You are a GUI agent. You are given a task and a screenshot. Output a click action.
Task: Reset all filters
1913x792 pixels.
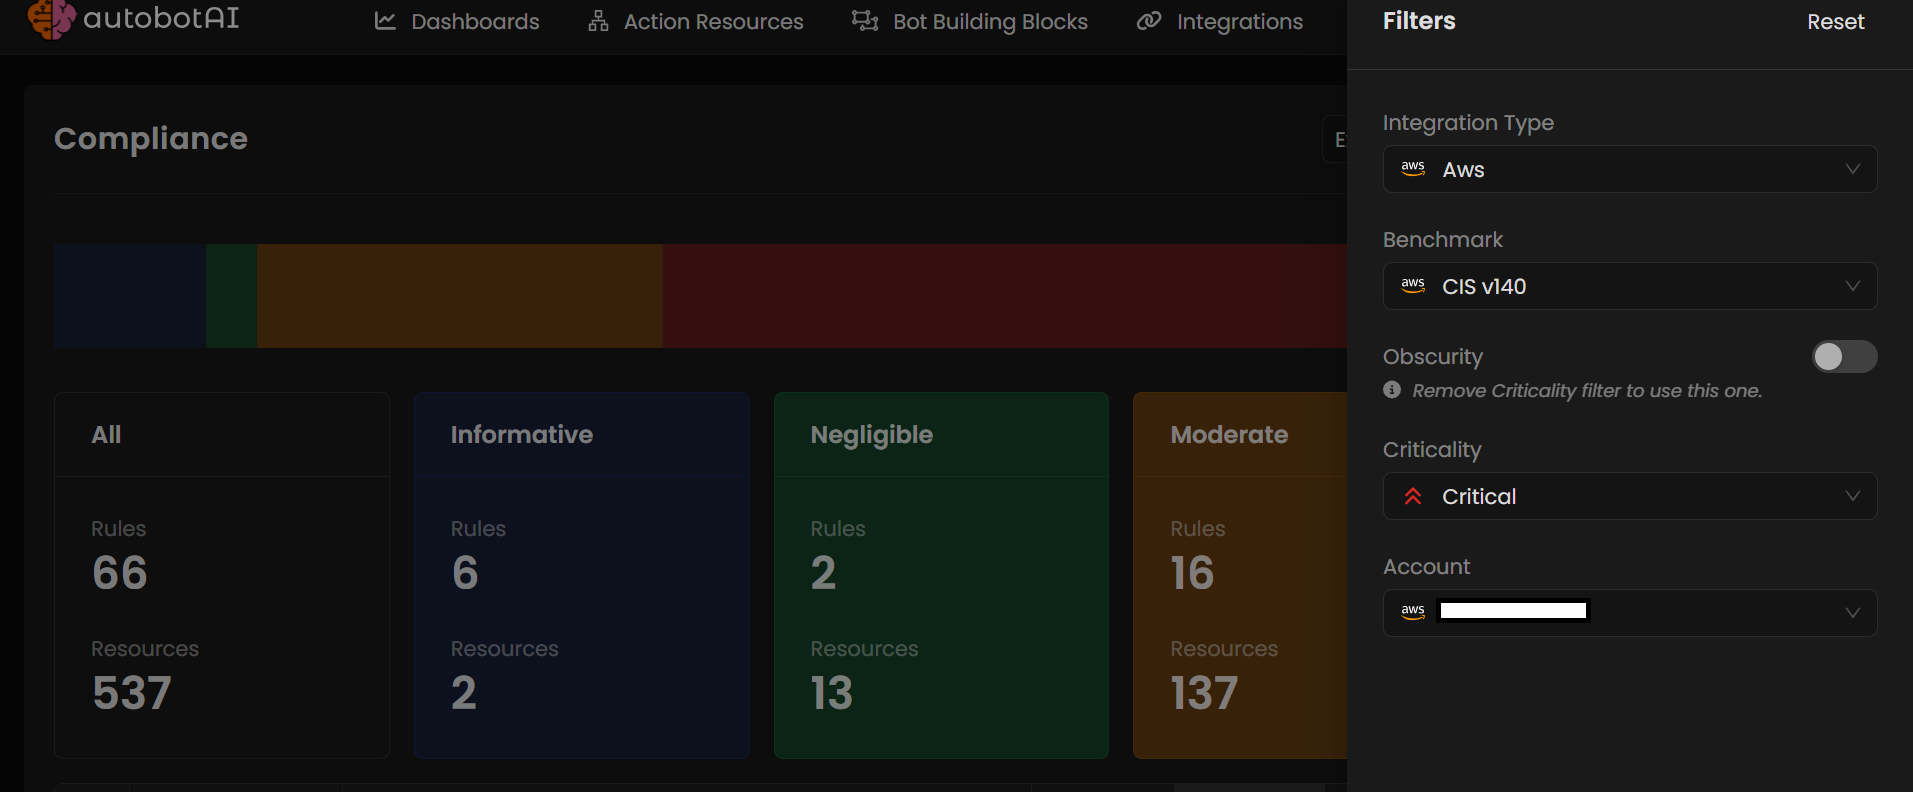1835,22
